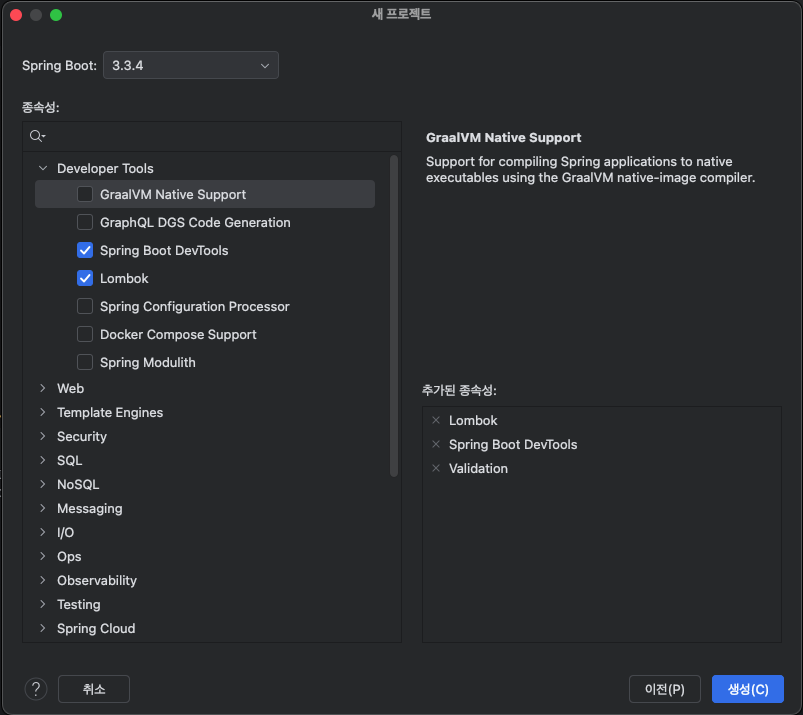This screenshot has height=715, width=803.
Task: Expand the Ops category
Action: [43, 557]
